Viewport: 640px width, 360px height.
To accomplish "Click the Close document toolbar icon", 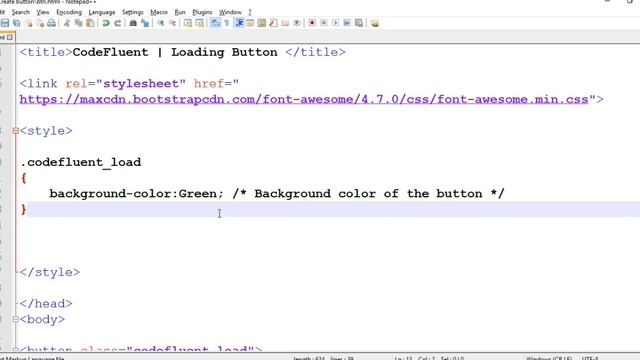I will (29, 23).
